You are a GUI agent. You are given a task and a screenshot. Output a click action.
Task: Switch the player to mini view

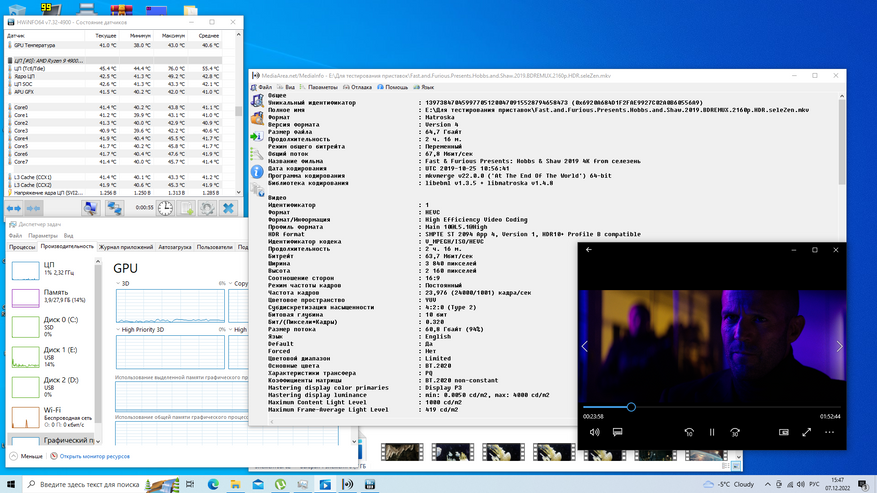click(x=784, y=432)
